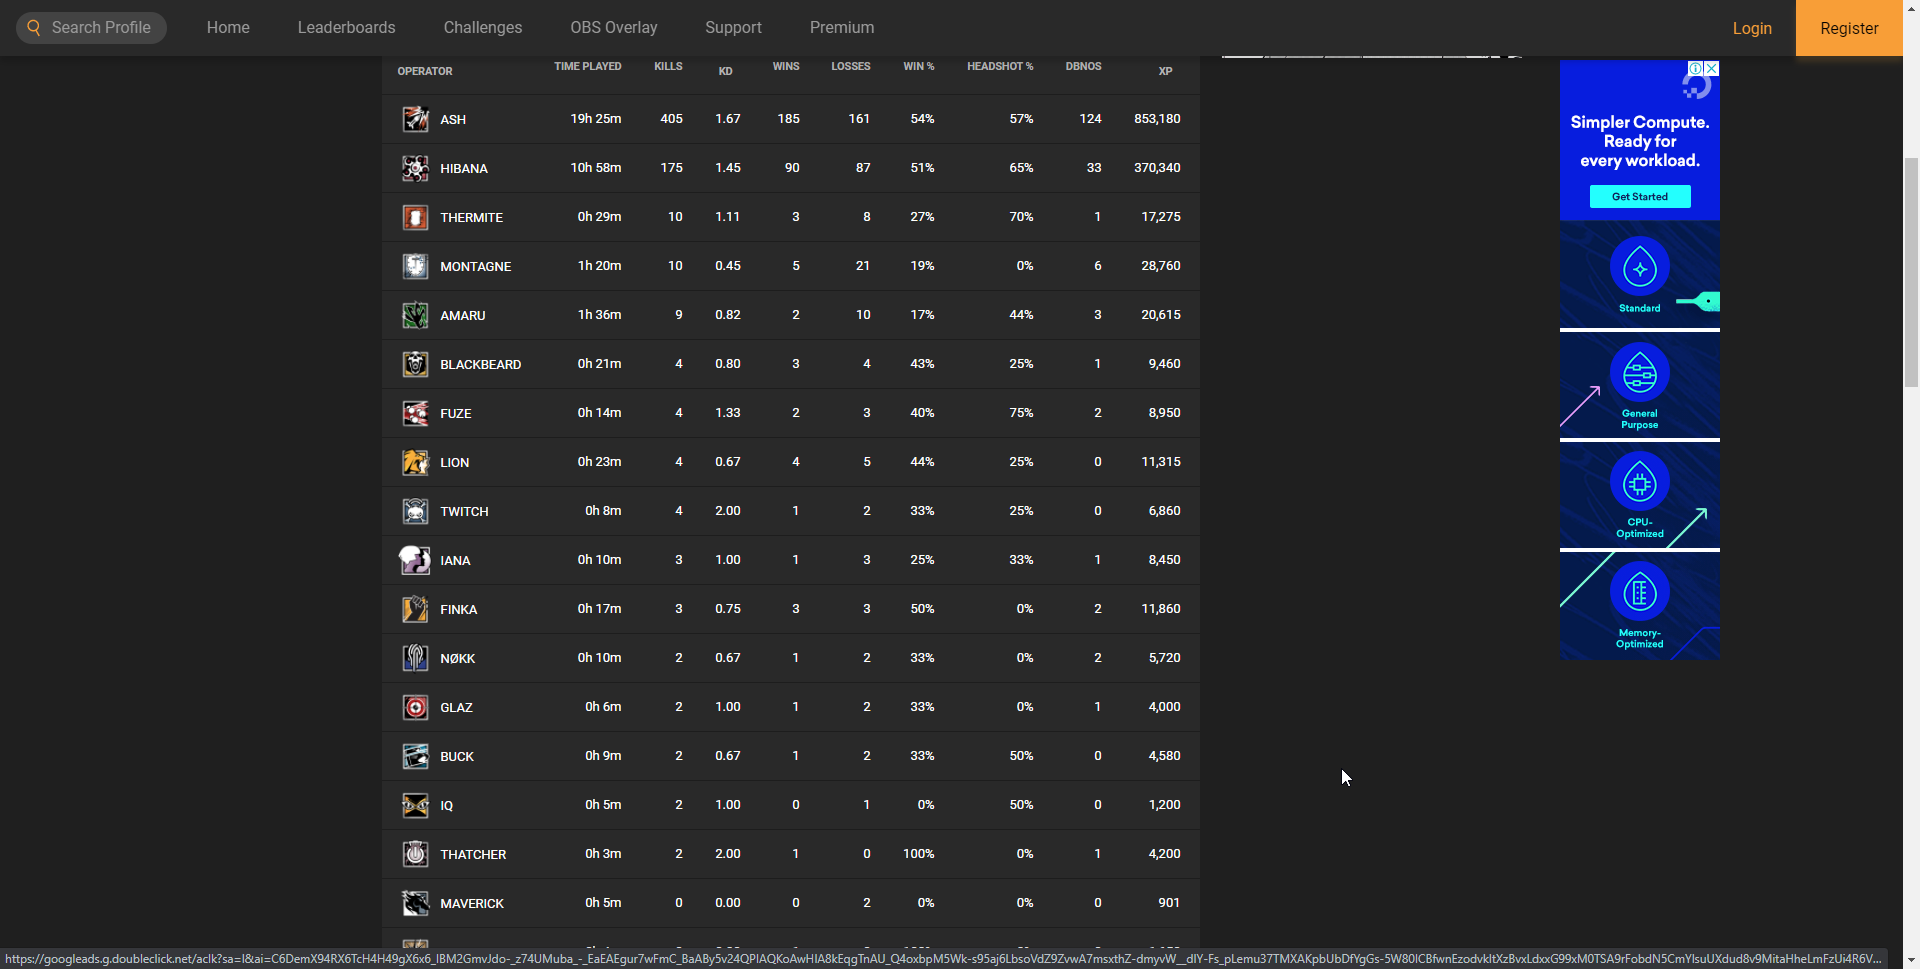1920x969 pixels.
Task: Sort table by Kills column header
Action: (668, 67)
